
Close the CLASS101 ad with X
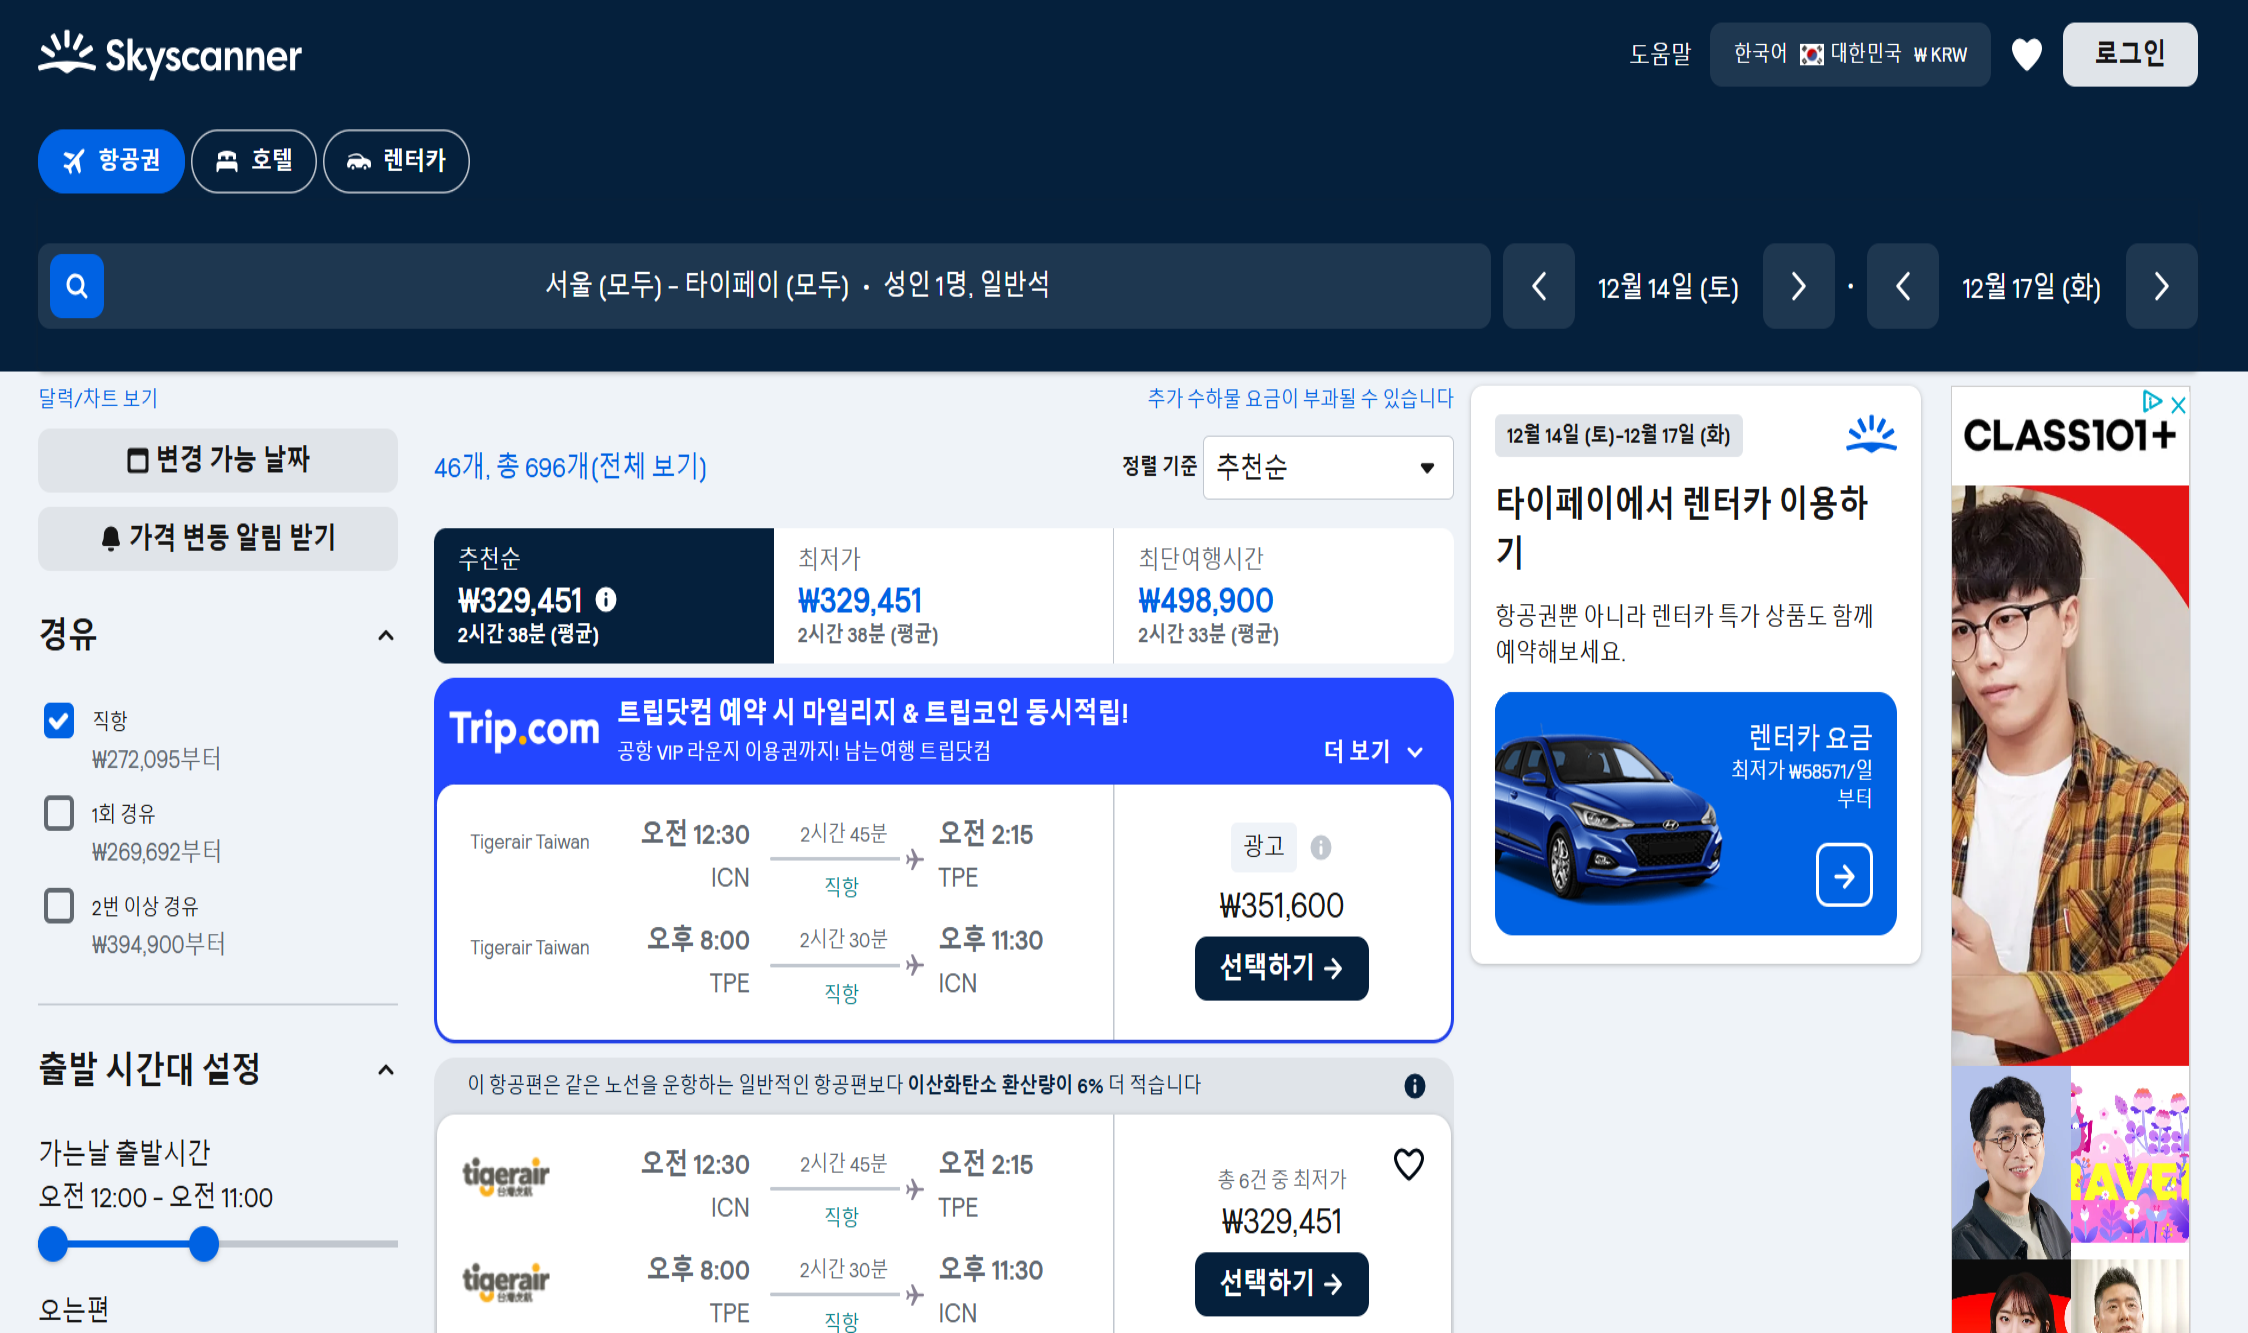(2178, 404)
